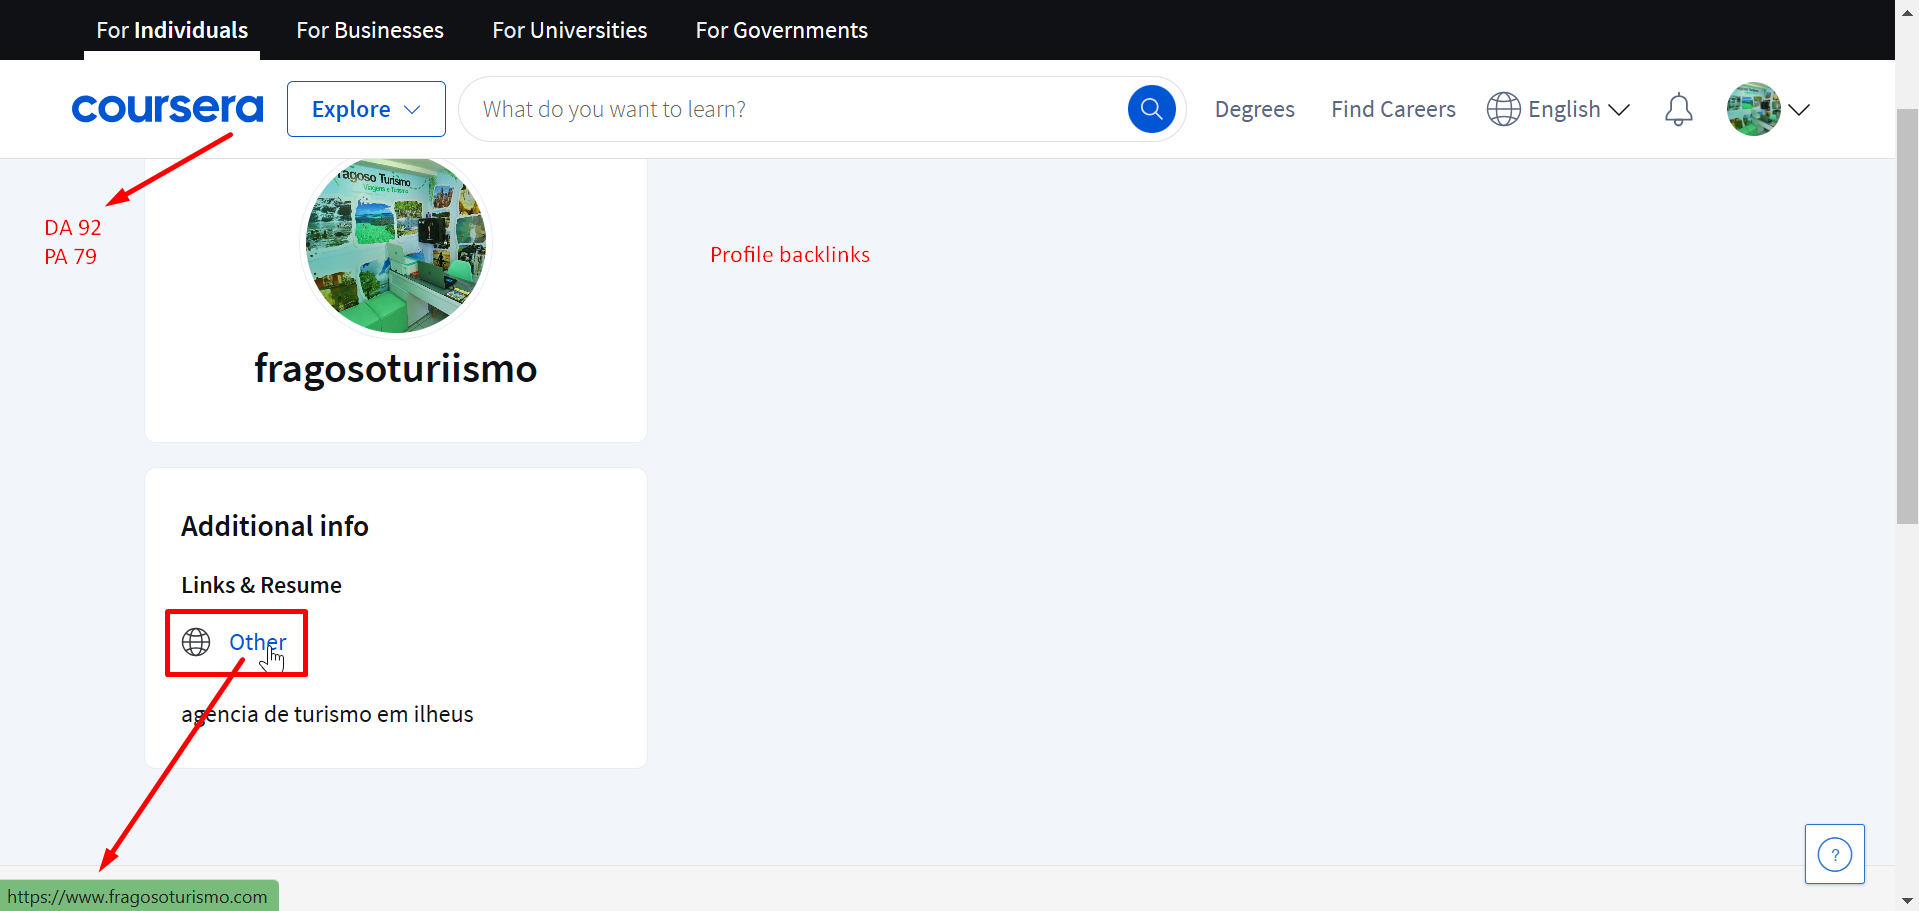This screenshot has height=911, width=1919.
Task: Open the help question mark button
Action: pyautogui.click(x=1834, y=854)
